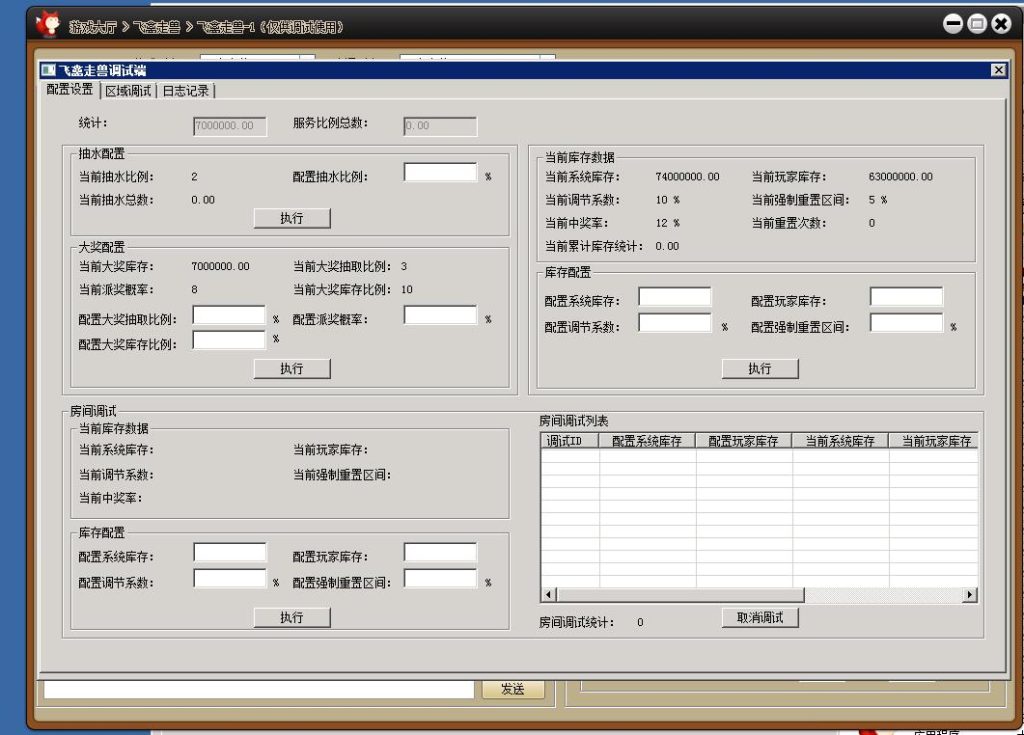1024x735 pixels.
Task: Maximize the game lobby window
Action: click(977, 24)
